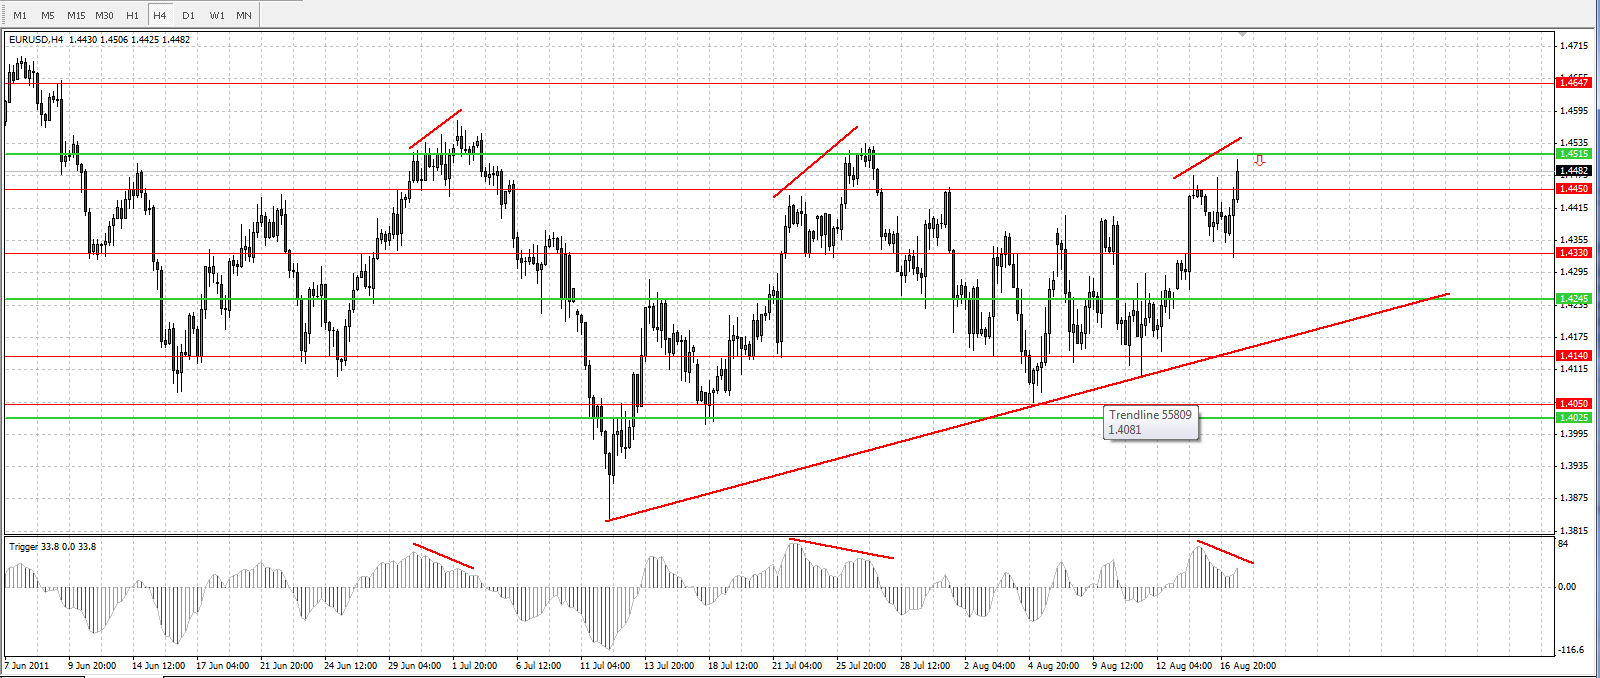Screen dimensions: 1600x678
Task: Click the 84 indicator scale value
Action: pyautogui.click(x=1563, y=544)
